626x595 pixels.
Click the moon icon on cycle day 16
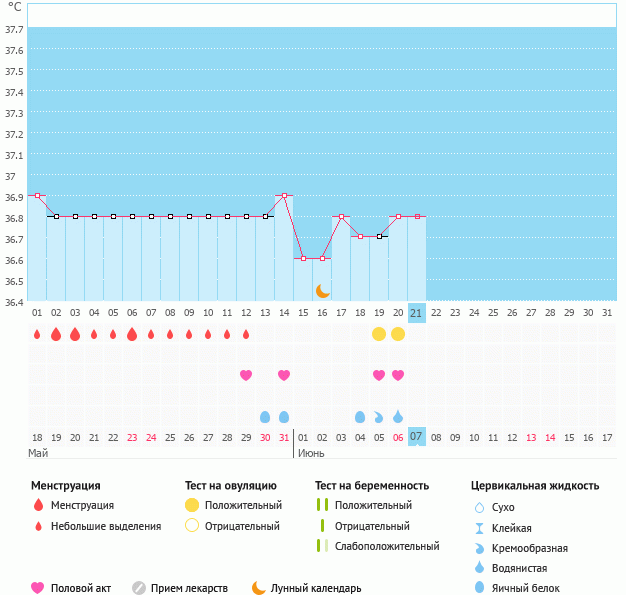pyautogui.click(x=322, y=290)
